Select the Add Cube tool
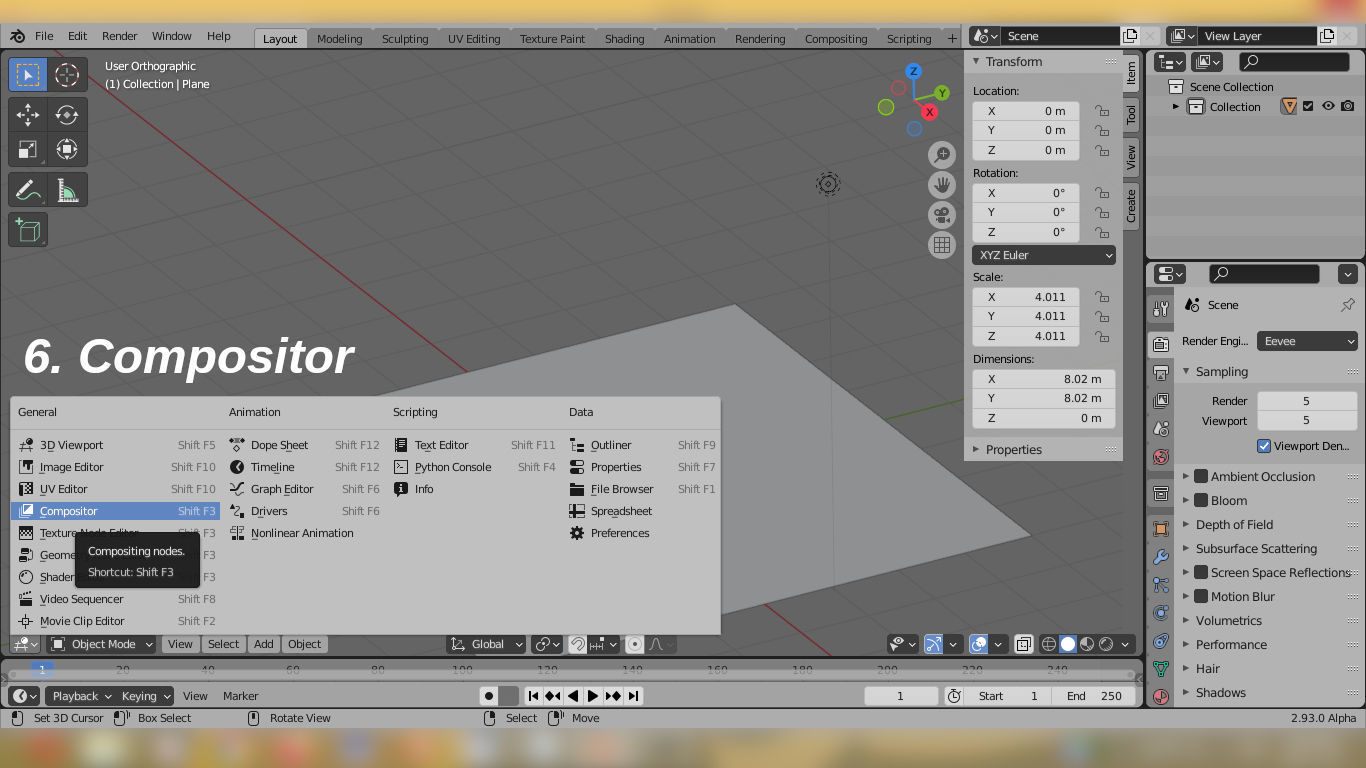 [28, 230]
